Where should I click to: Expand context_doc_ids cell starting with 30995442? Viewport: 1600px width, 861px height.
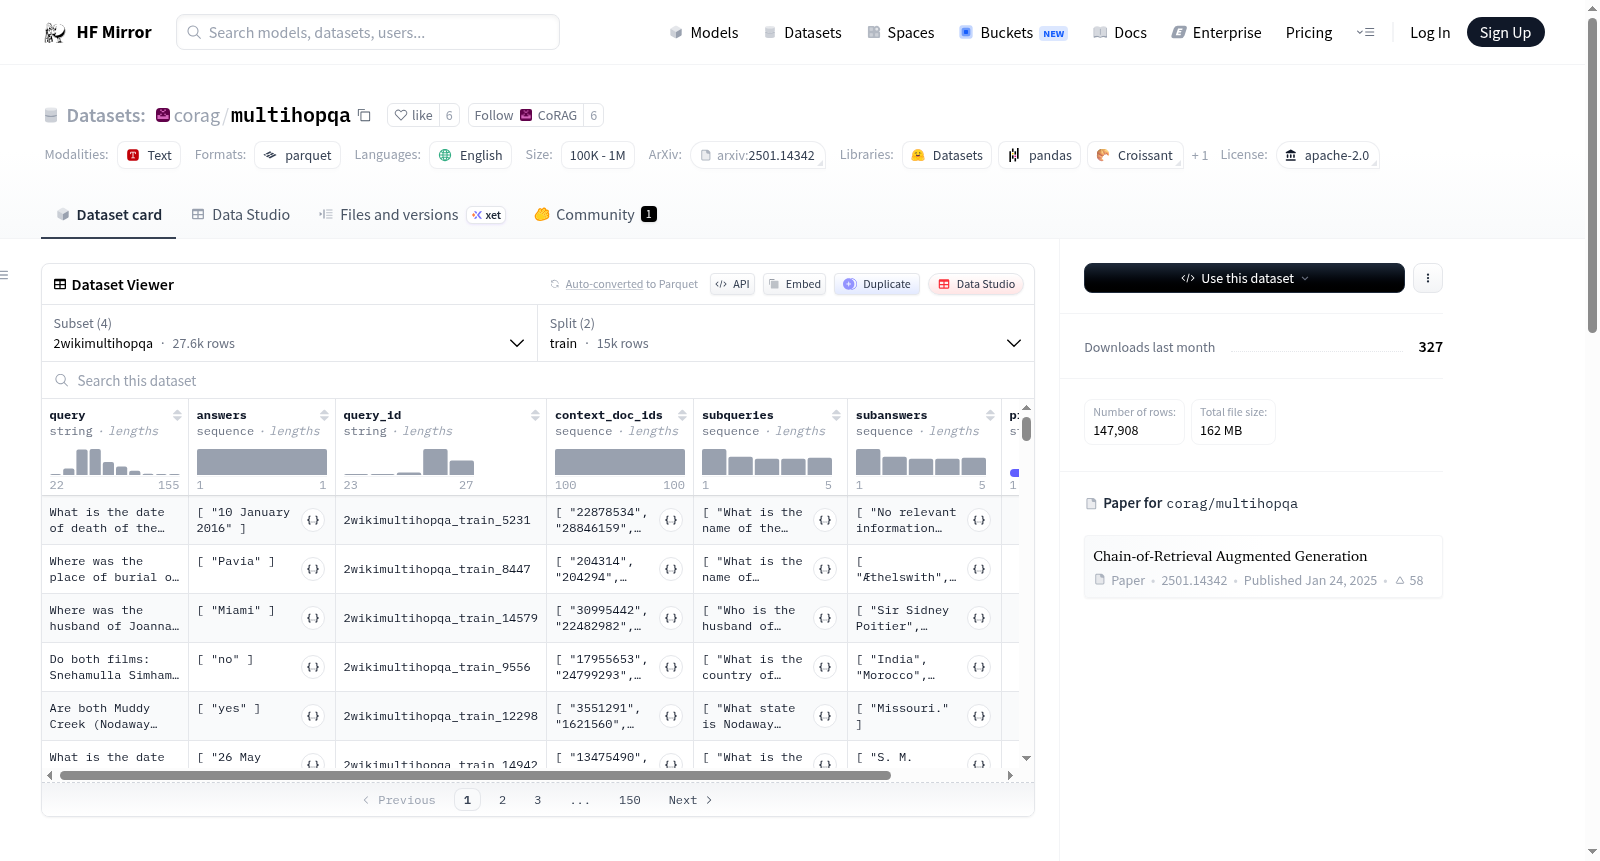pyautogui.click(x=671, y=618)
